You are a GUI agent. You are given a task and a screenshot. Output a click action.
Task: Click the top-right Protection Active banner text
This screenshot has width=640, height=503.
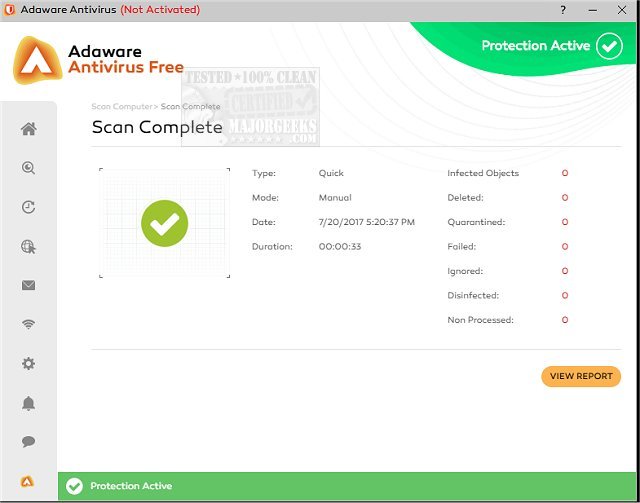click(x=536, y=46)
